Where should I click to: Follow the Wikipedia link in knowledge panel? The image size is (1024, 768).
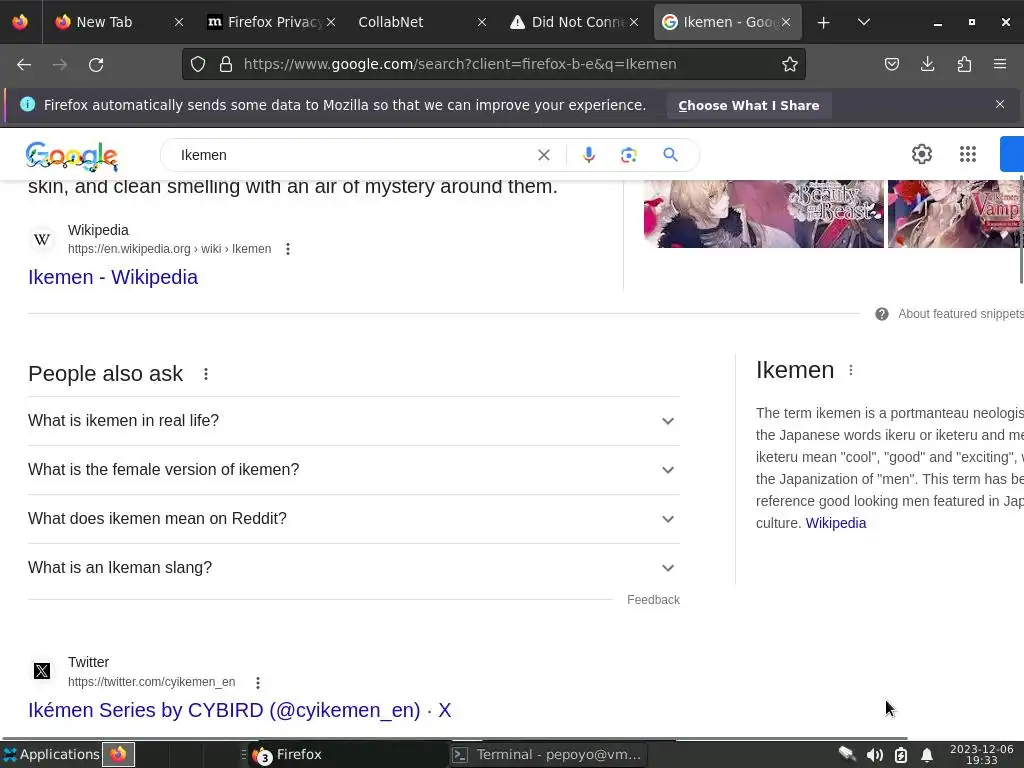[x=835, y=523]
